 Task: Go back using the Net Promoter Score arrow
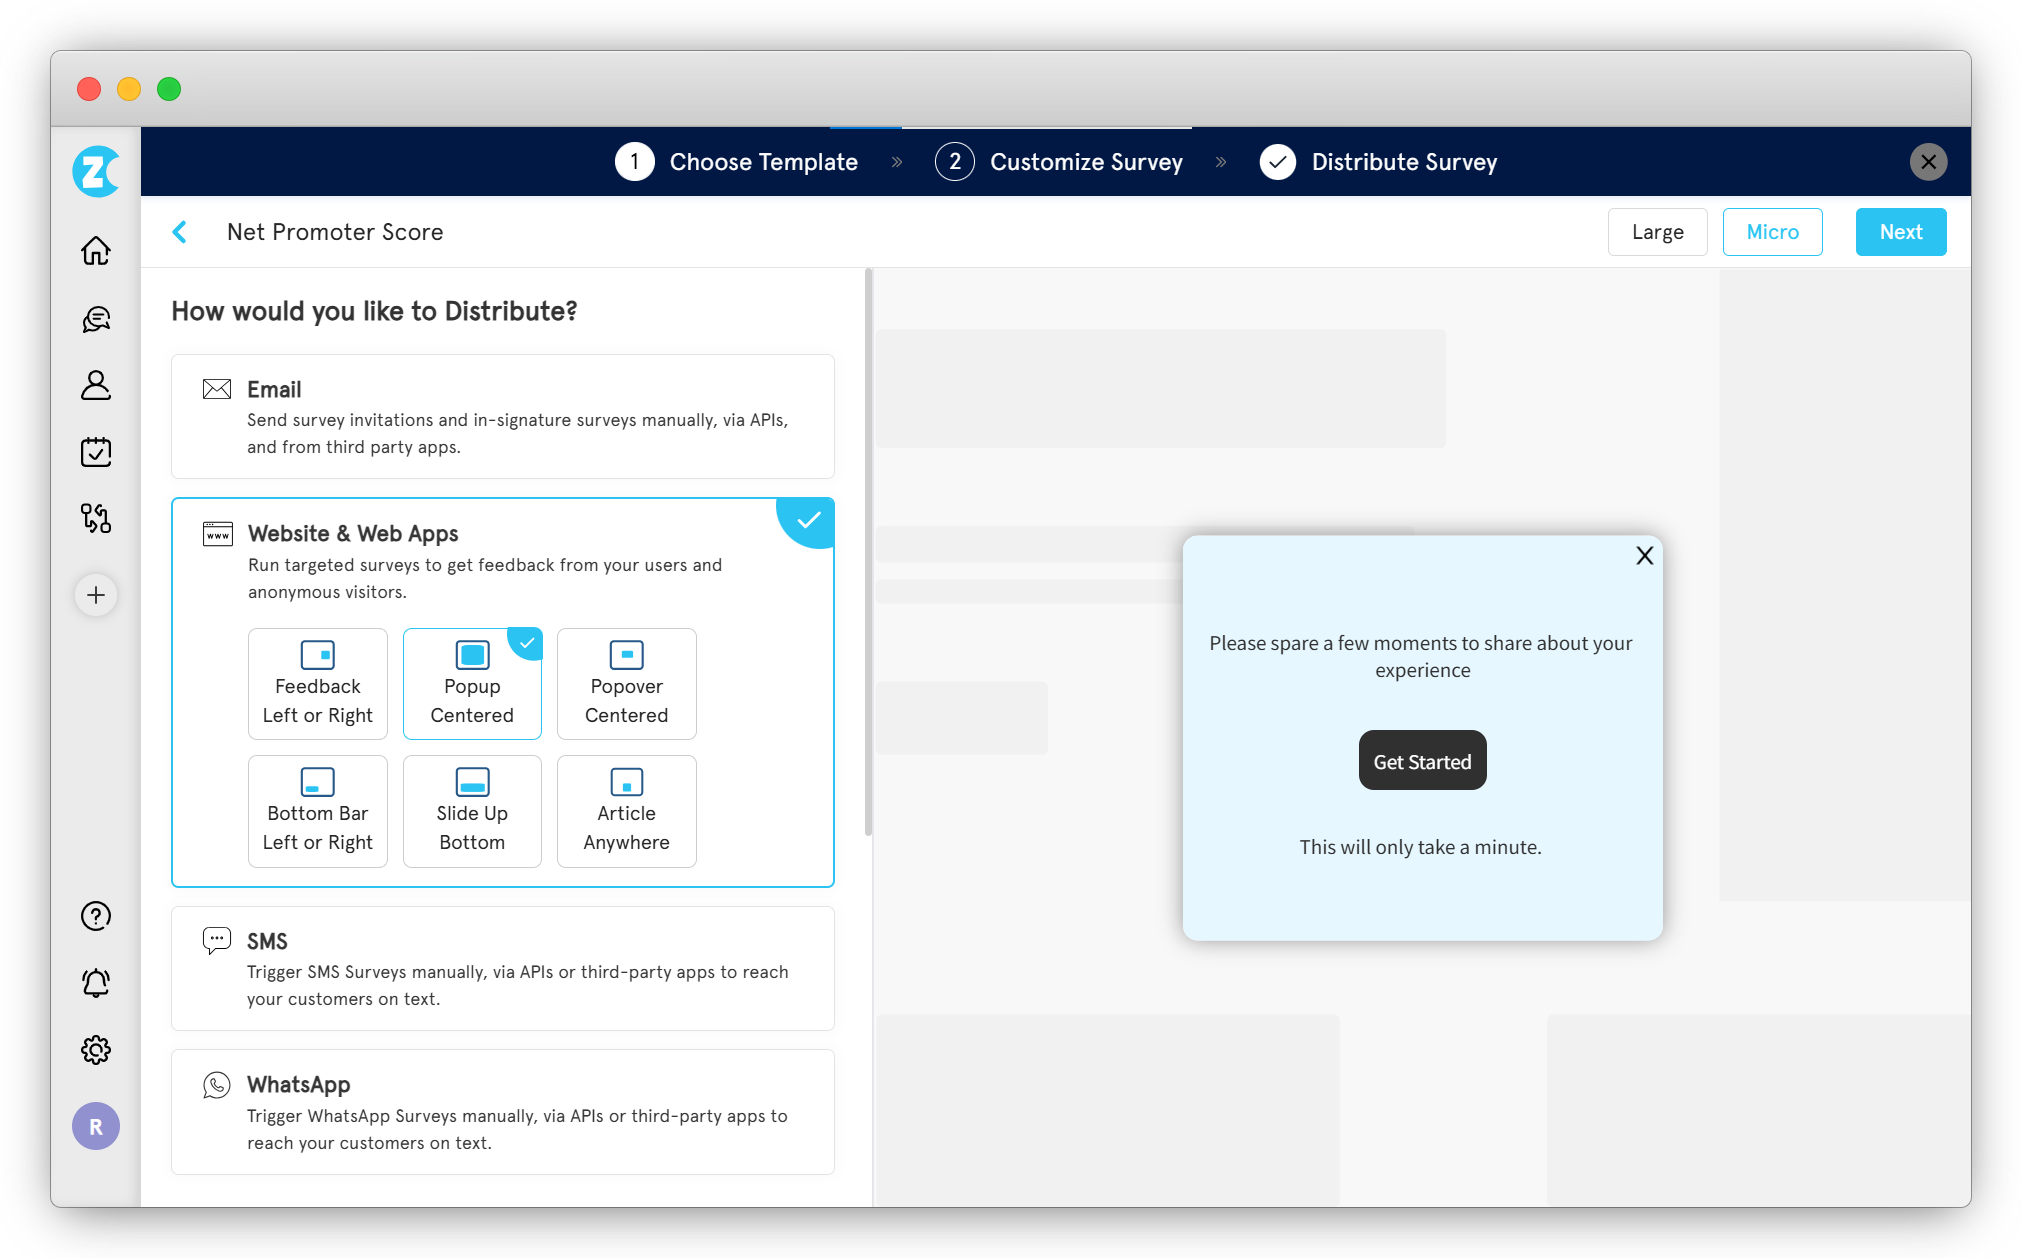(x=180, y=231)
